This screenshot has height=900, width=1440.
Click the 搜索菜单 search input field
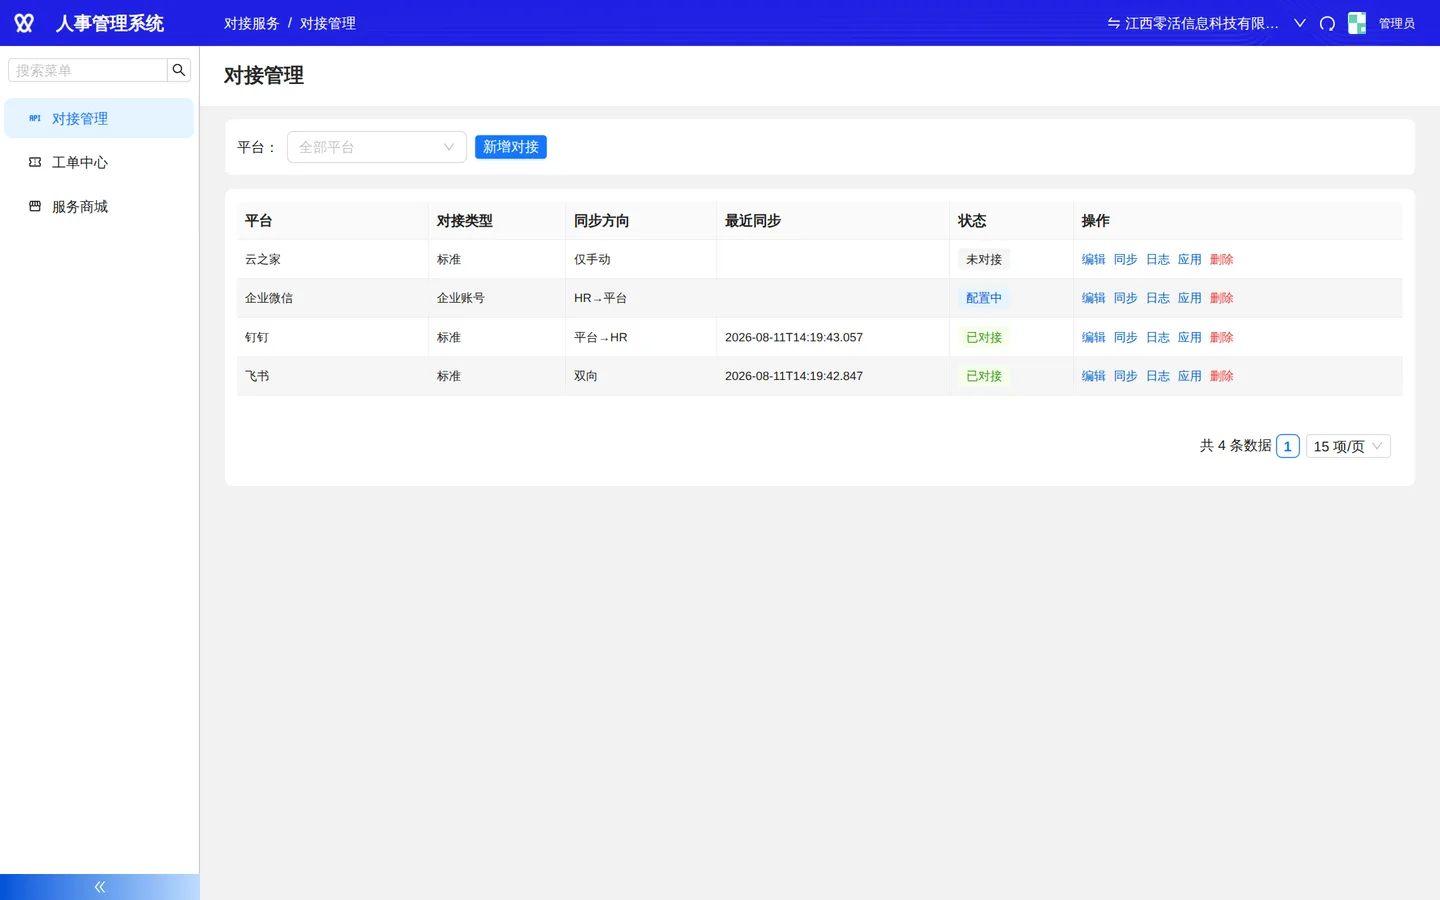pyautogui.click(x=88, y=70)
